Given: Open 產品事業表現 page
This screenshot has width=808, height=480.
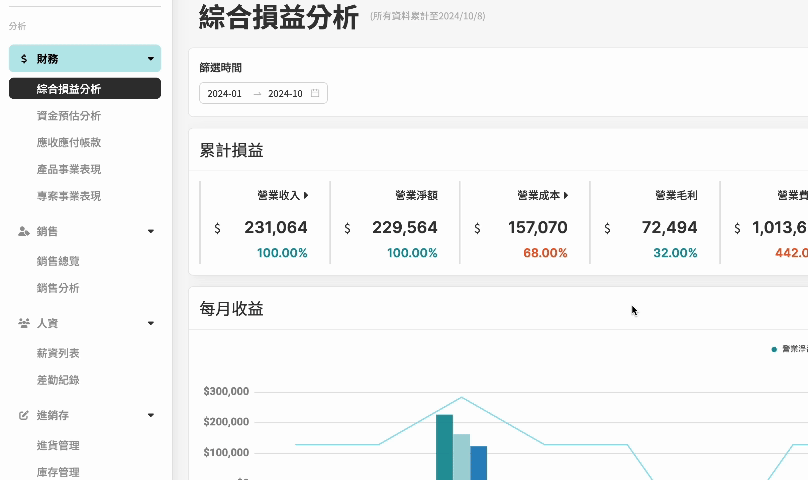Looking at the screenshot, I should [x=69, y=169].
